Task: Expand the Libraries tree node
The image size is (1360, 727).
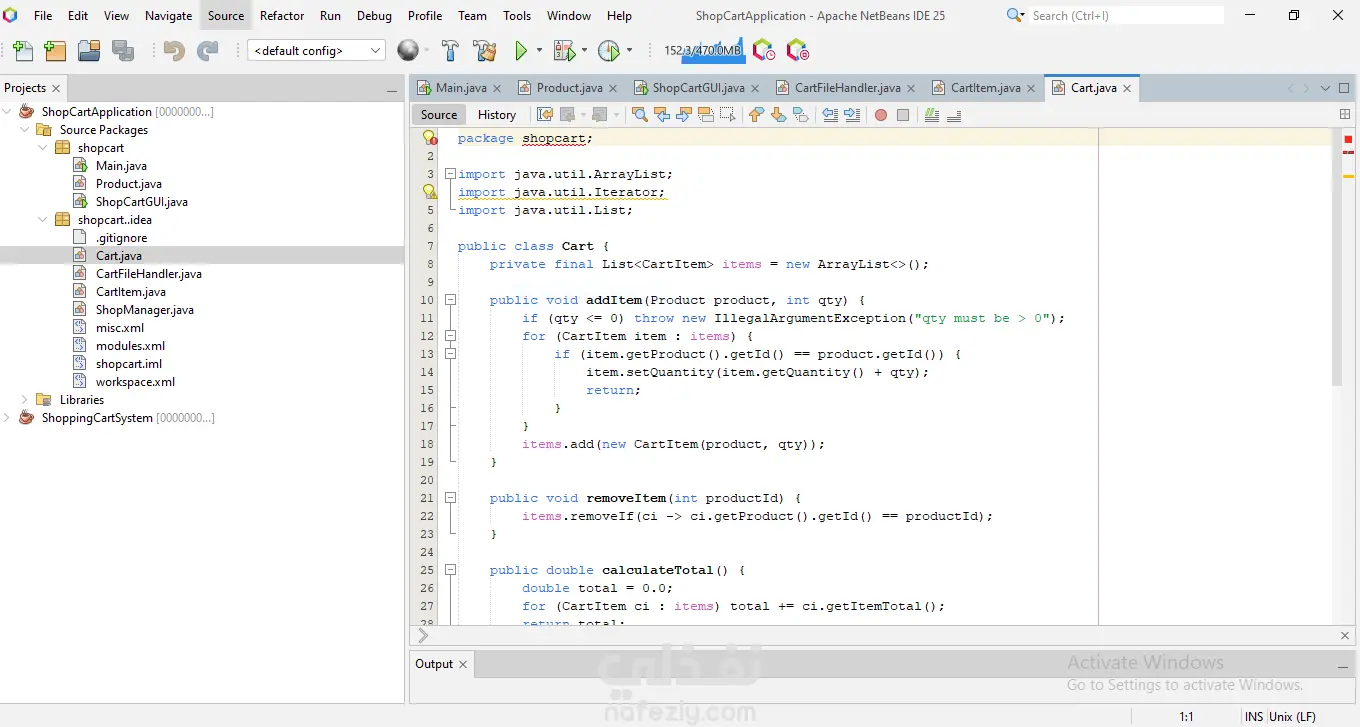Action: (25, 400)
